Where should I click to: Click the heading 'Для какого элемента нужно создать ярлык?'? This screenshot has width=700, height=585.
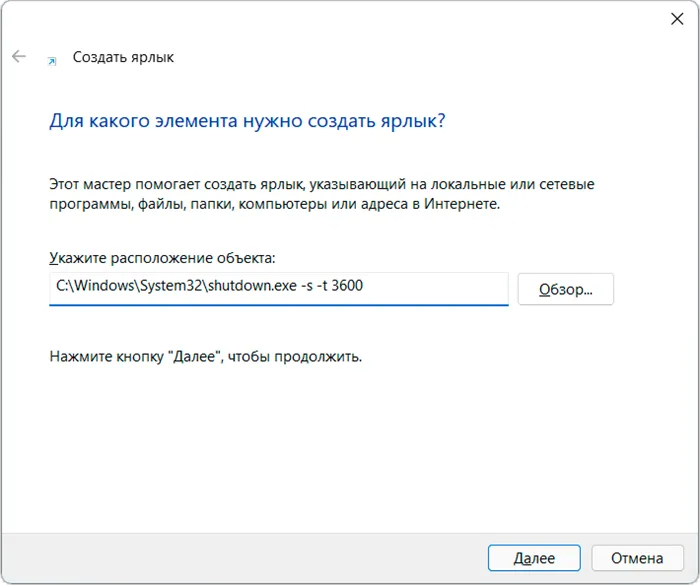point(247,121)
